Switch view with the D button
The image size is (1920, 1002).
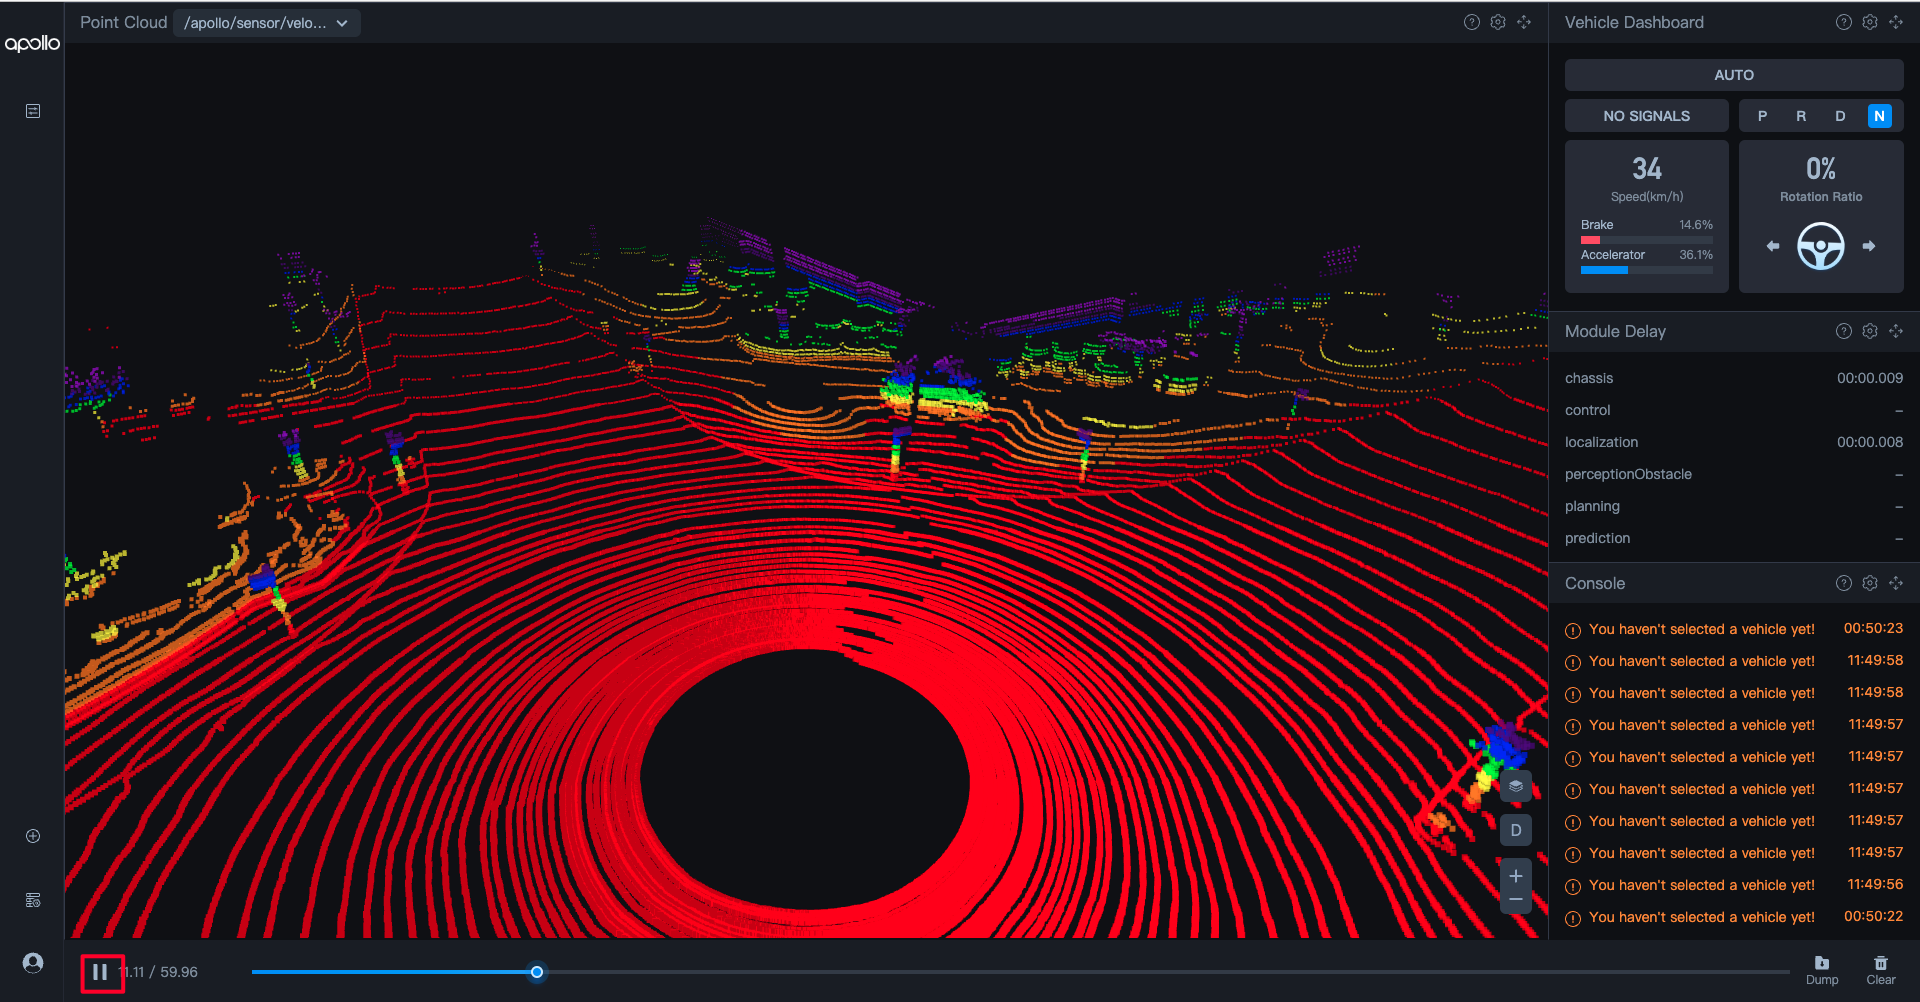[x=1516, y=830]
